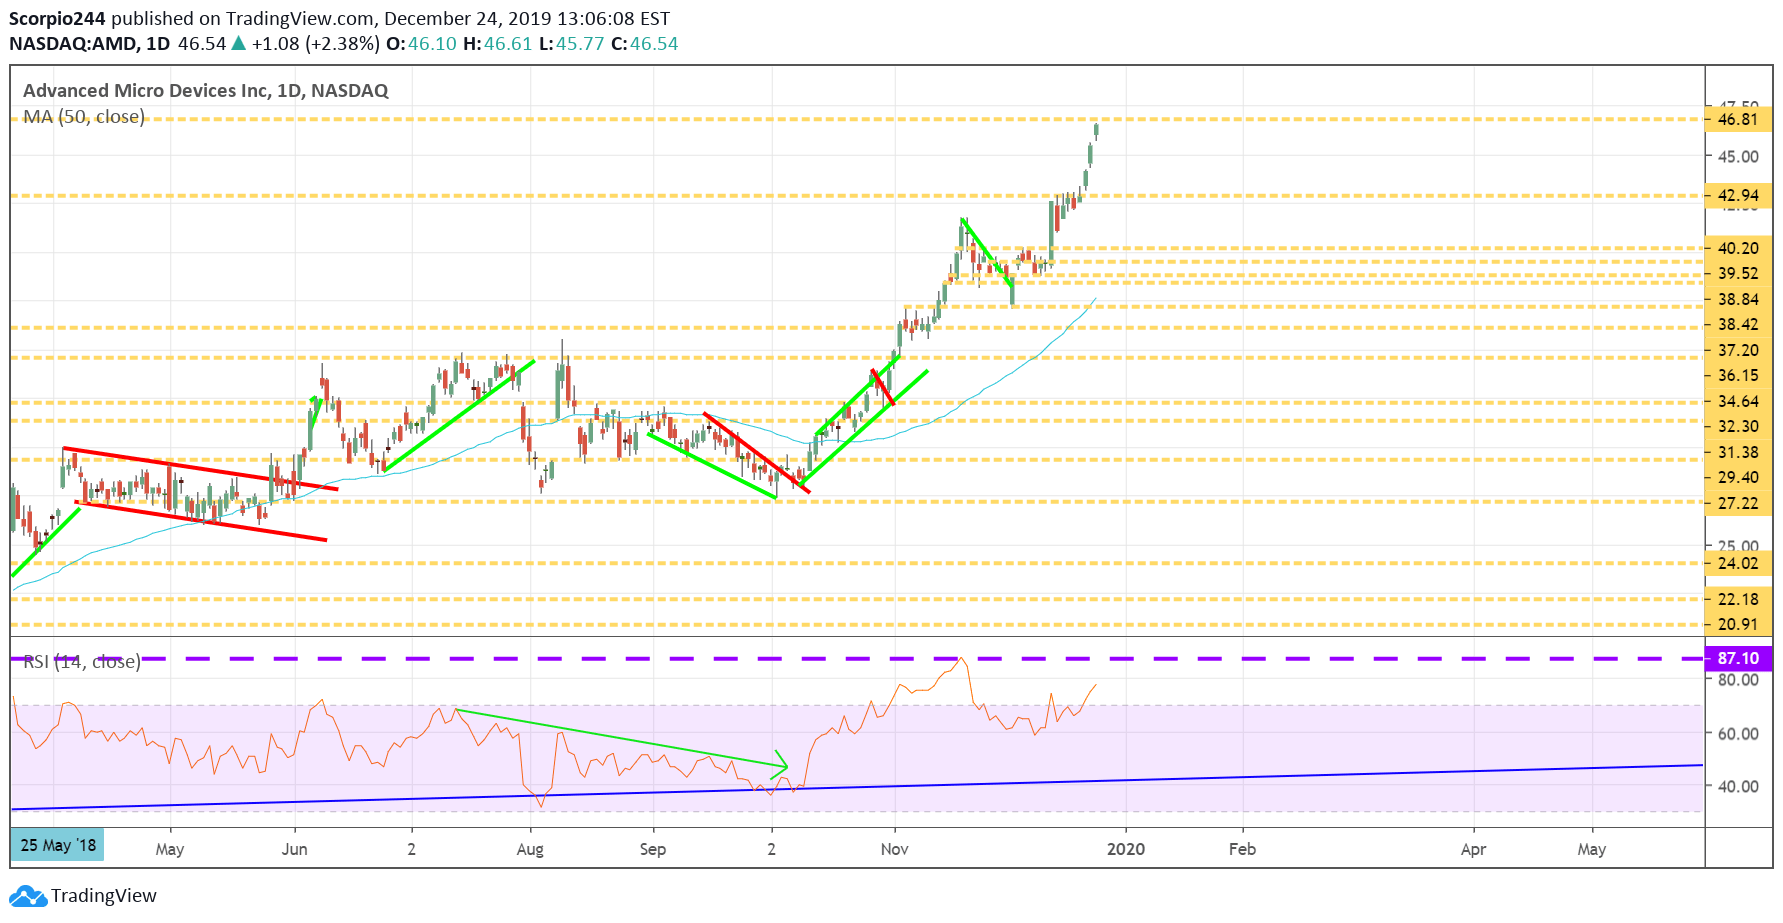Select the 31.38 price level label

1738,453
